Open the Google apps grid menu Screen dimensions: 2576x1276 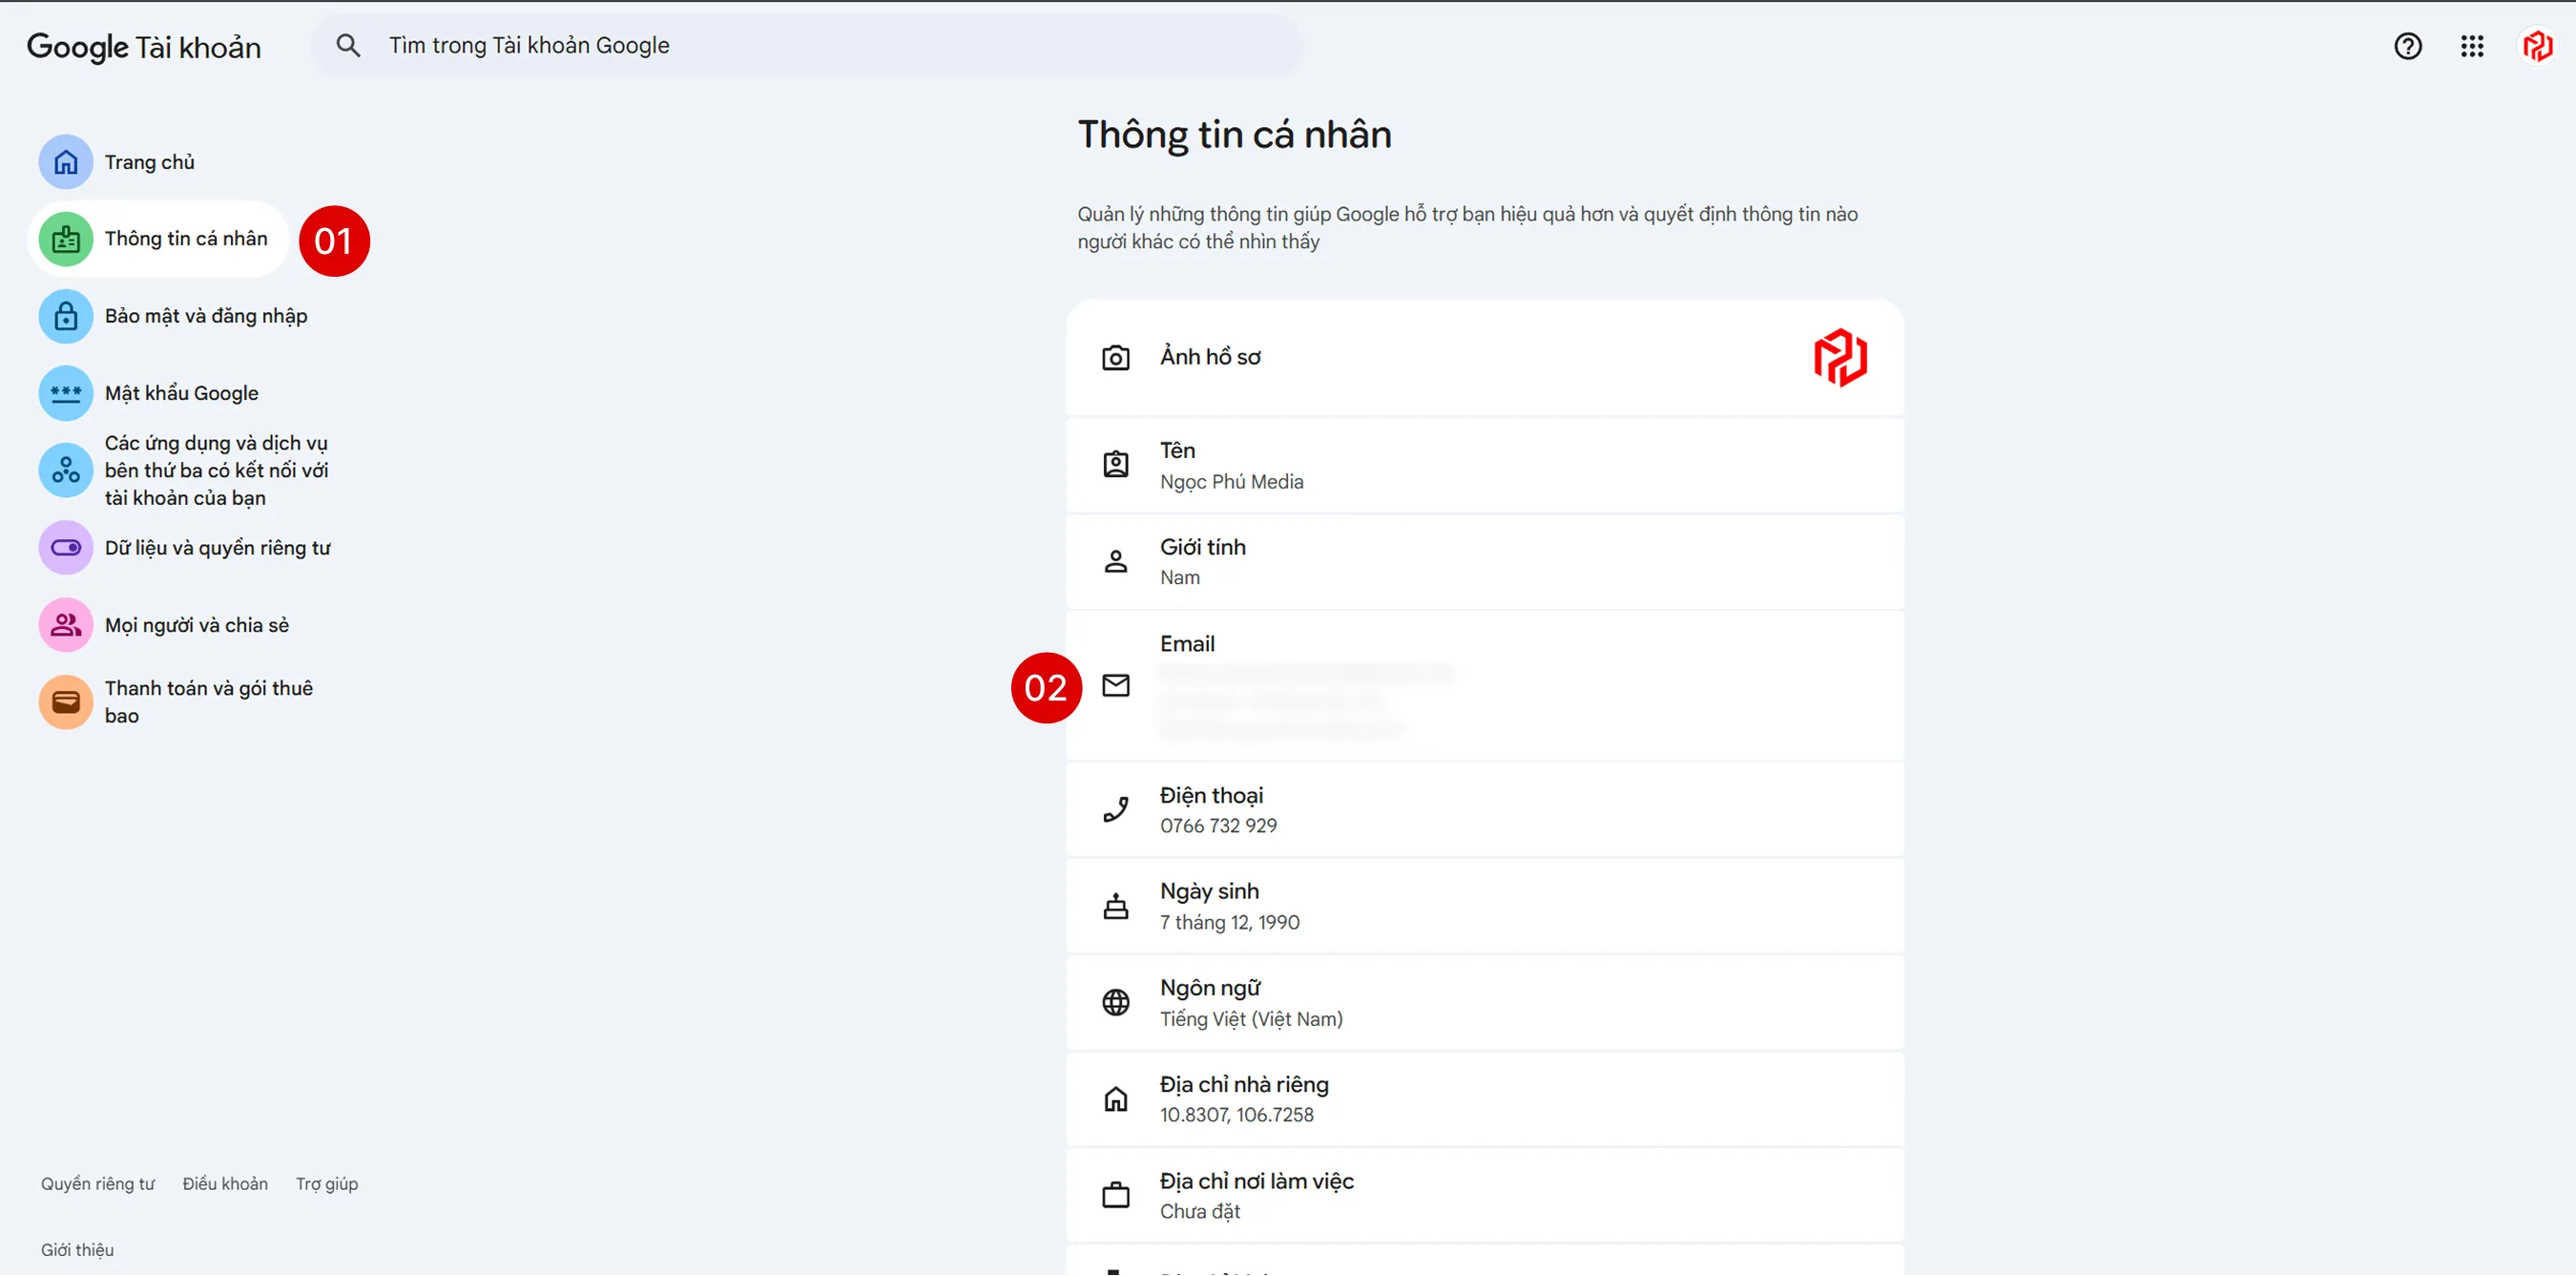2472,46
